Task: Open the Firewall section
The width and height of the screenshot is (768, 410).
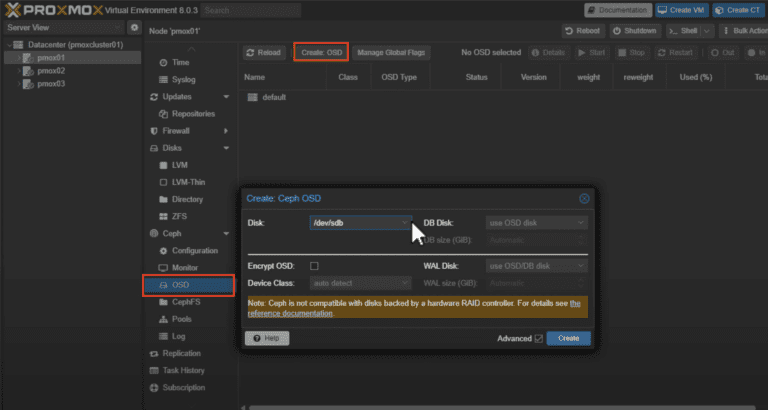Action: pos(176,131)
